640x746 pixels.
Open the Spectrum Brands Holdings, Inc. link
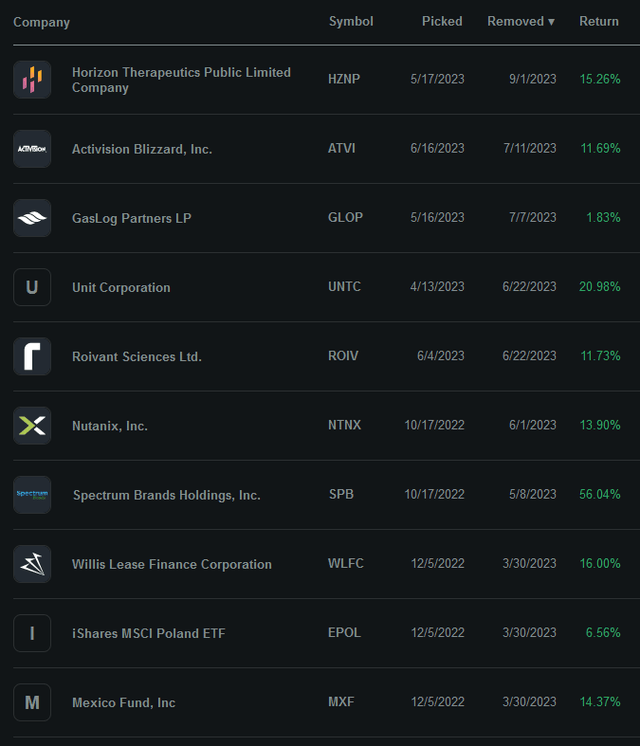pos(166,495)
